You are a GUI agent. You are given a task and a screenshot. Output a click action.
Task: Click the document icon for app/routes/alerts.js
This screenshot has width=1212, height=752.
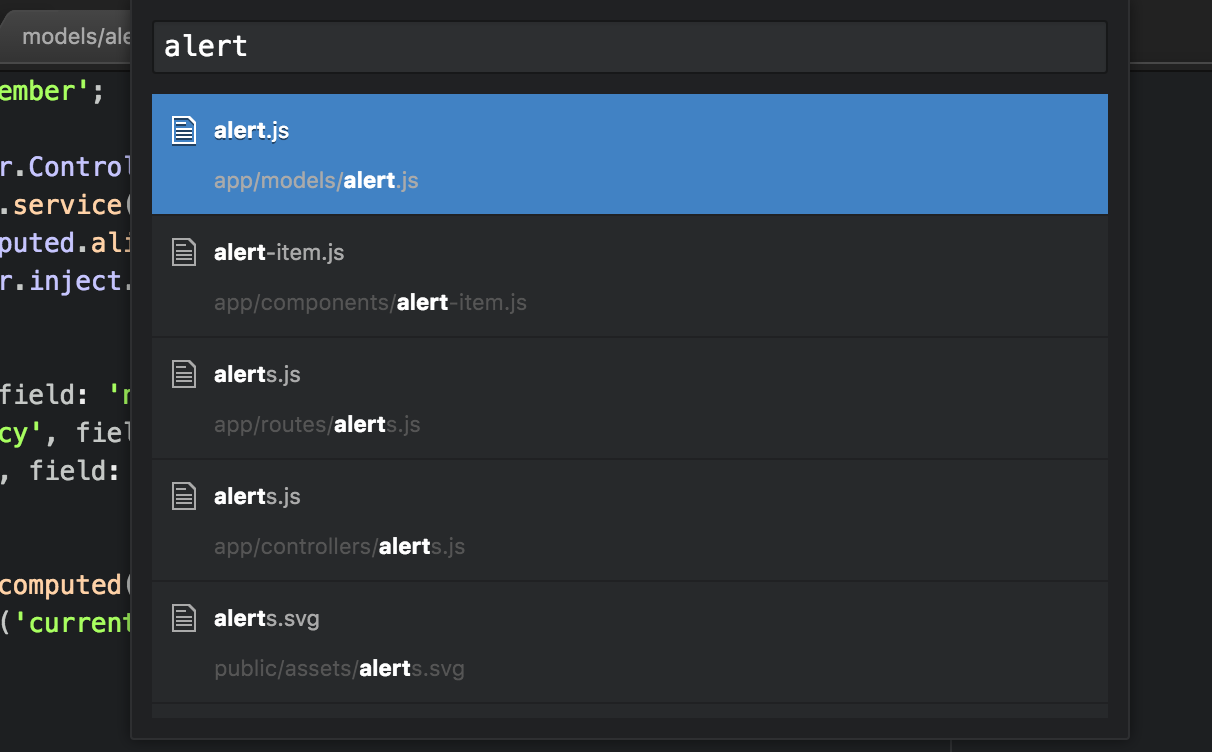click(184, 373)
